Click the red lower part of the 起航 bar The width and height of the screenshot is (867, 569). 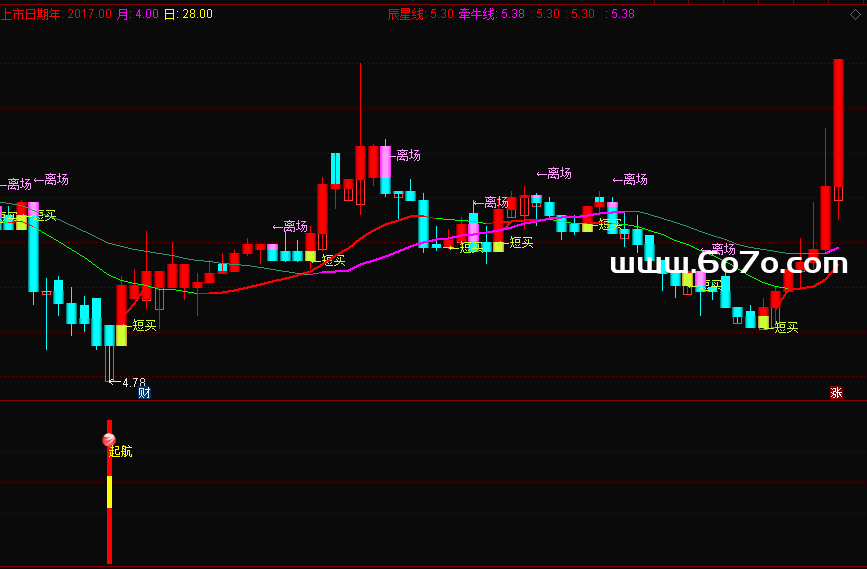point(109,535)
